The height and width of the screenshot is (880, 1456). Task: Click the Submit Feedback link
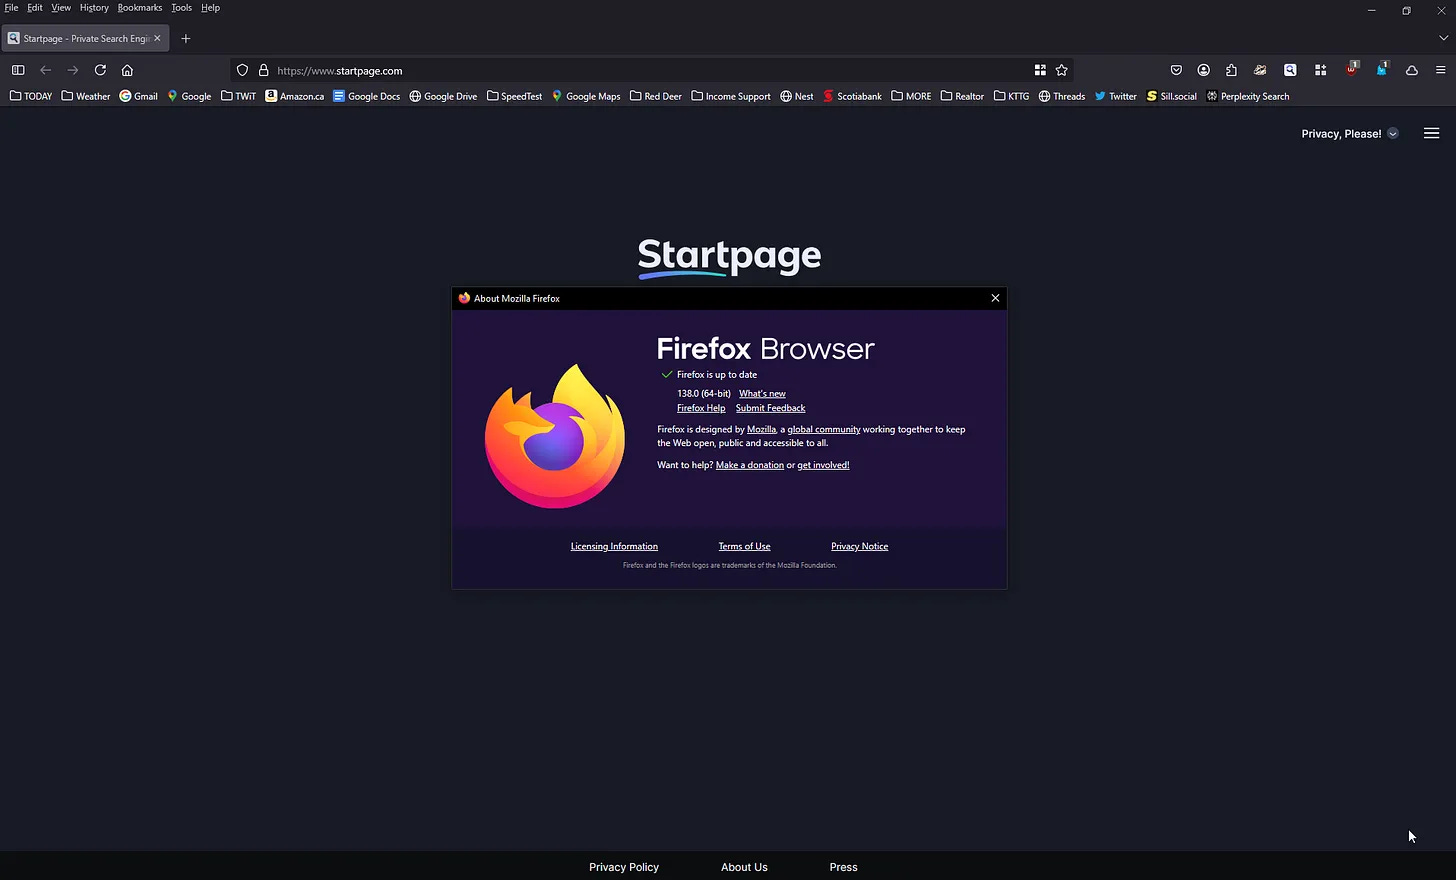click(x=770, y=408)
